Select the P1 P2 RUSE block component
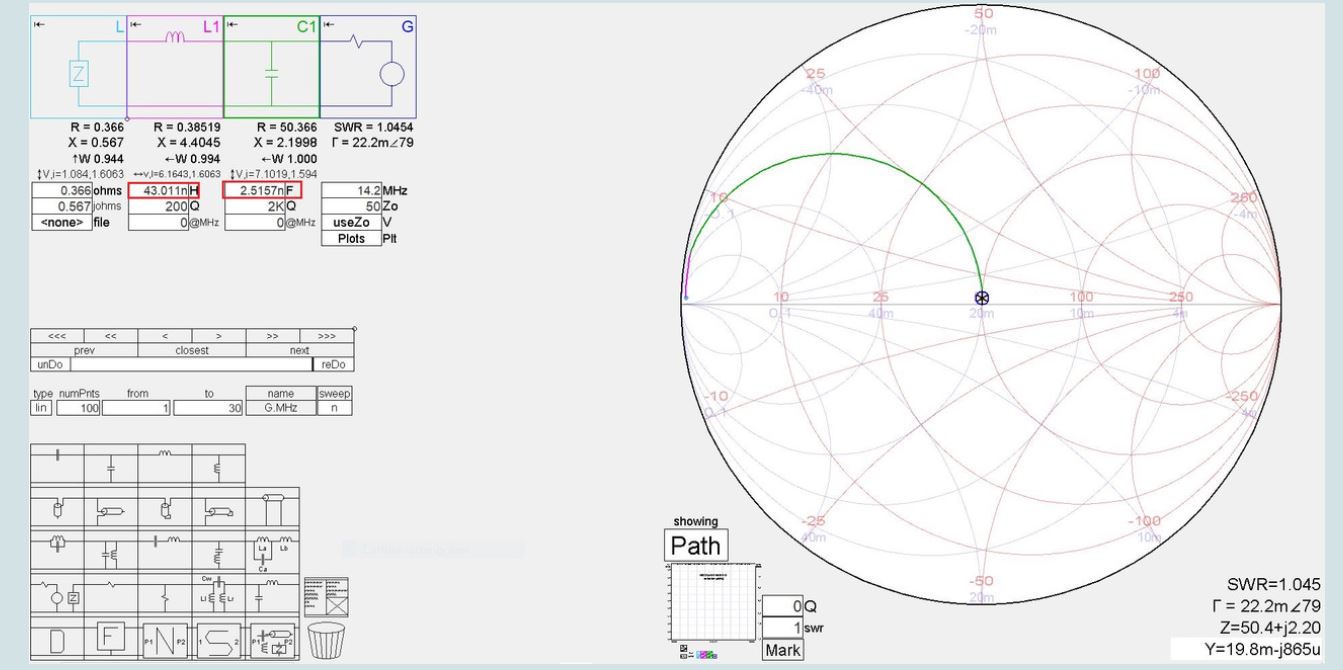1343x670 pixels. (x=273, y=638)
